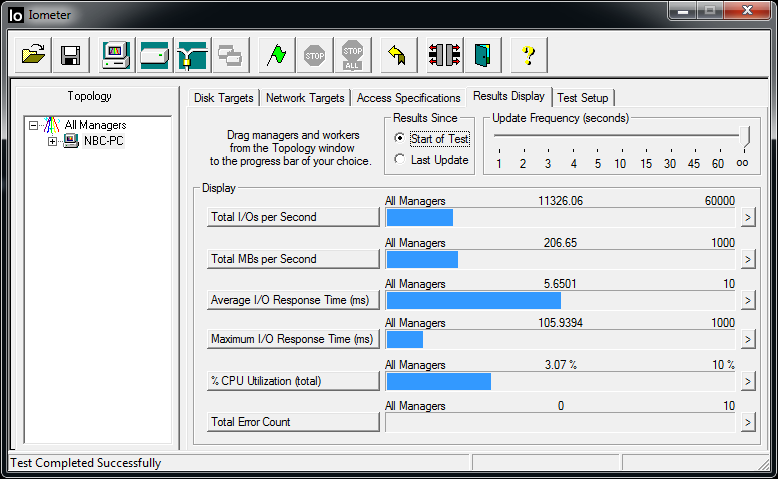Open the Access Specifications tab
The height and width of the screenshot is (479, 778).
408,98
